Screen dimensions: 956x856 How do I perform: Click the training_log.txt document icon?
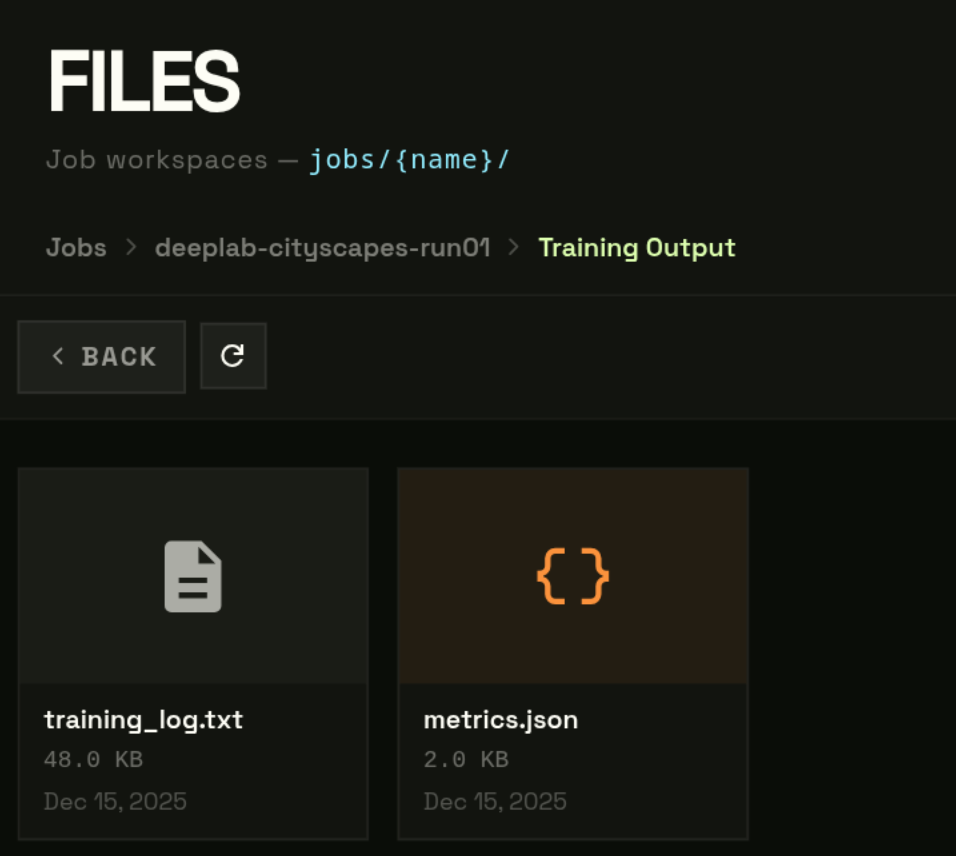(193, 576)
